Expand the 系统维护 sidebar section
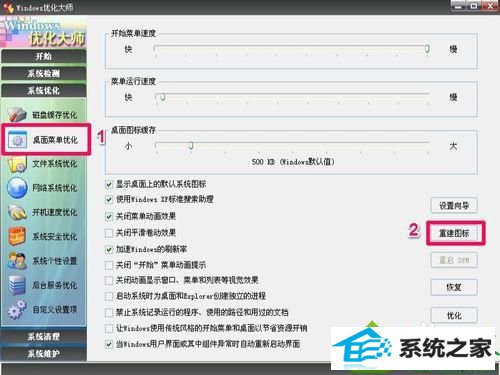This screenshot has height=375, width=500. (44, 353)
